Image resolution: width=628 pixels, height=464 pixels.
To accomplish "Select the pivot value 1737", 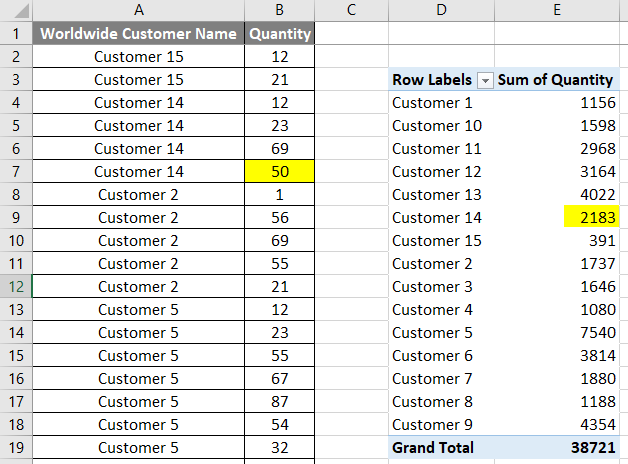I will tap(598, 264).
